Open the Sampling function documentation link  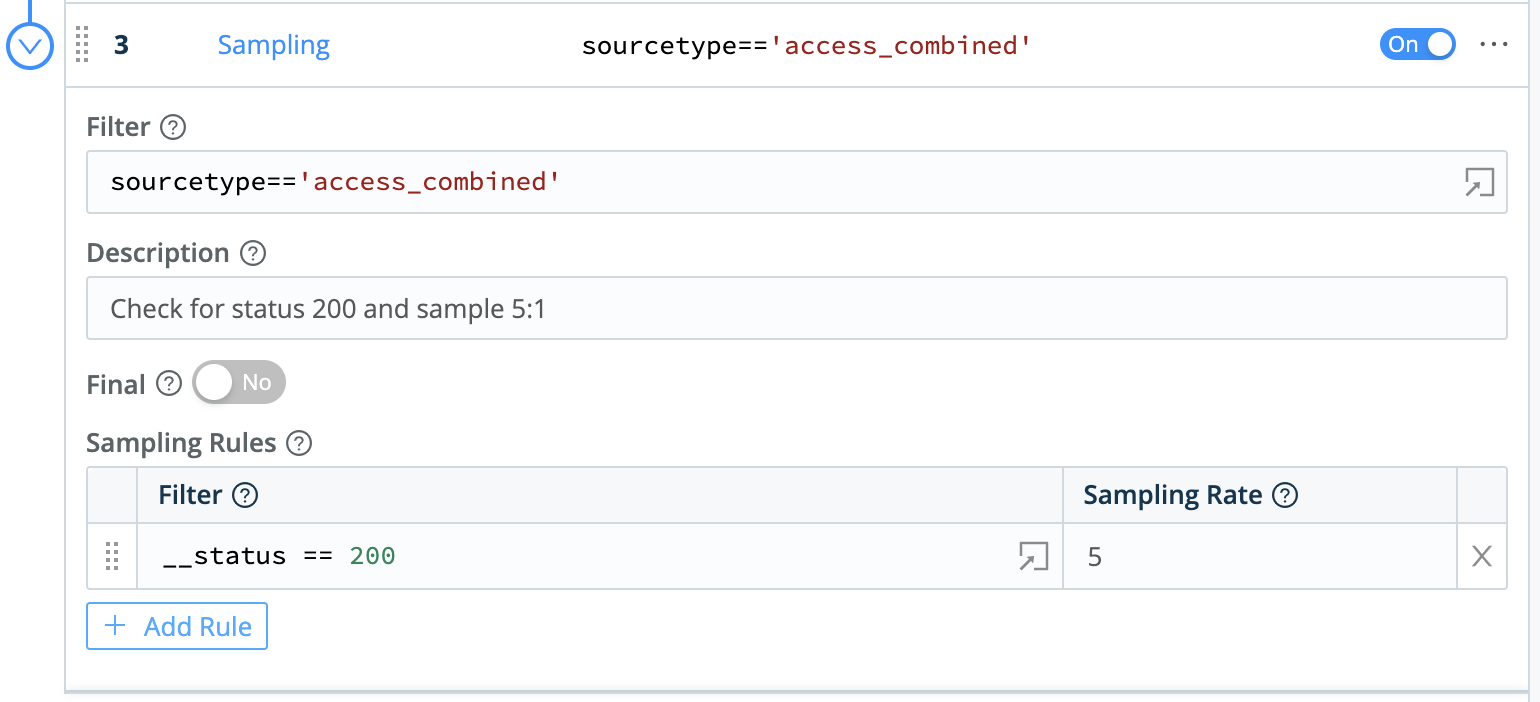tap(273, 44)
